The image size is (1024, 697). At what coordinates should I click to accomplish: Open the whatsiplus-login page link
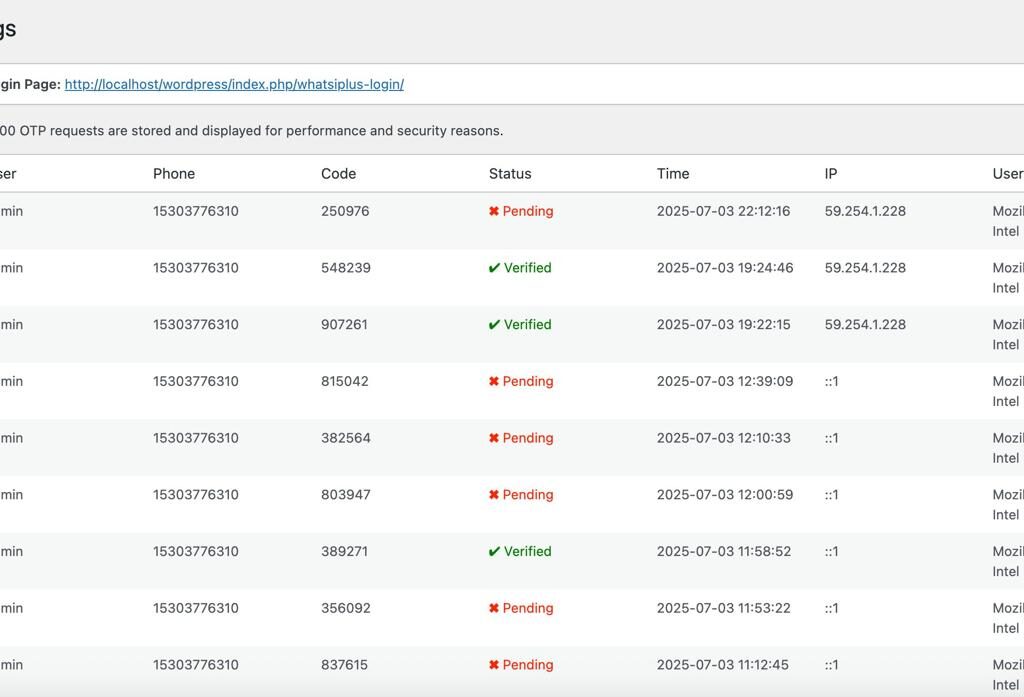(234, 84)
